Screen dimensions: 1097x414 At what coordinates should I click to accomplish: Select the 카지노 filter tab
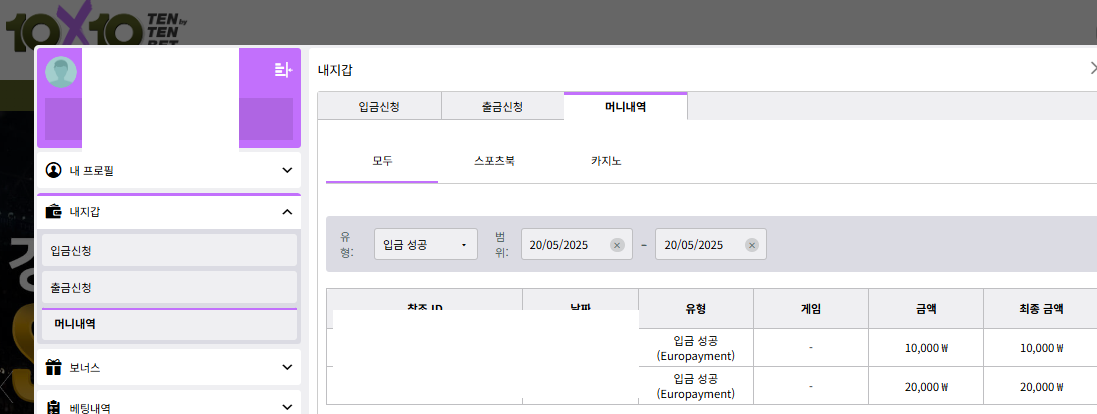[x=606, y=161]
